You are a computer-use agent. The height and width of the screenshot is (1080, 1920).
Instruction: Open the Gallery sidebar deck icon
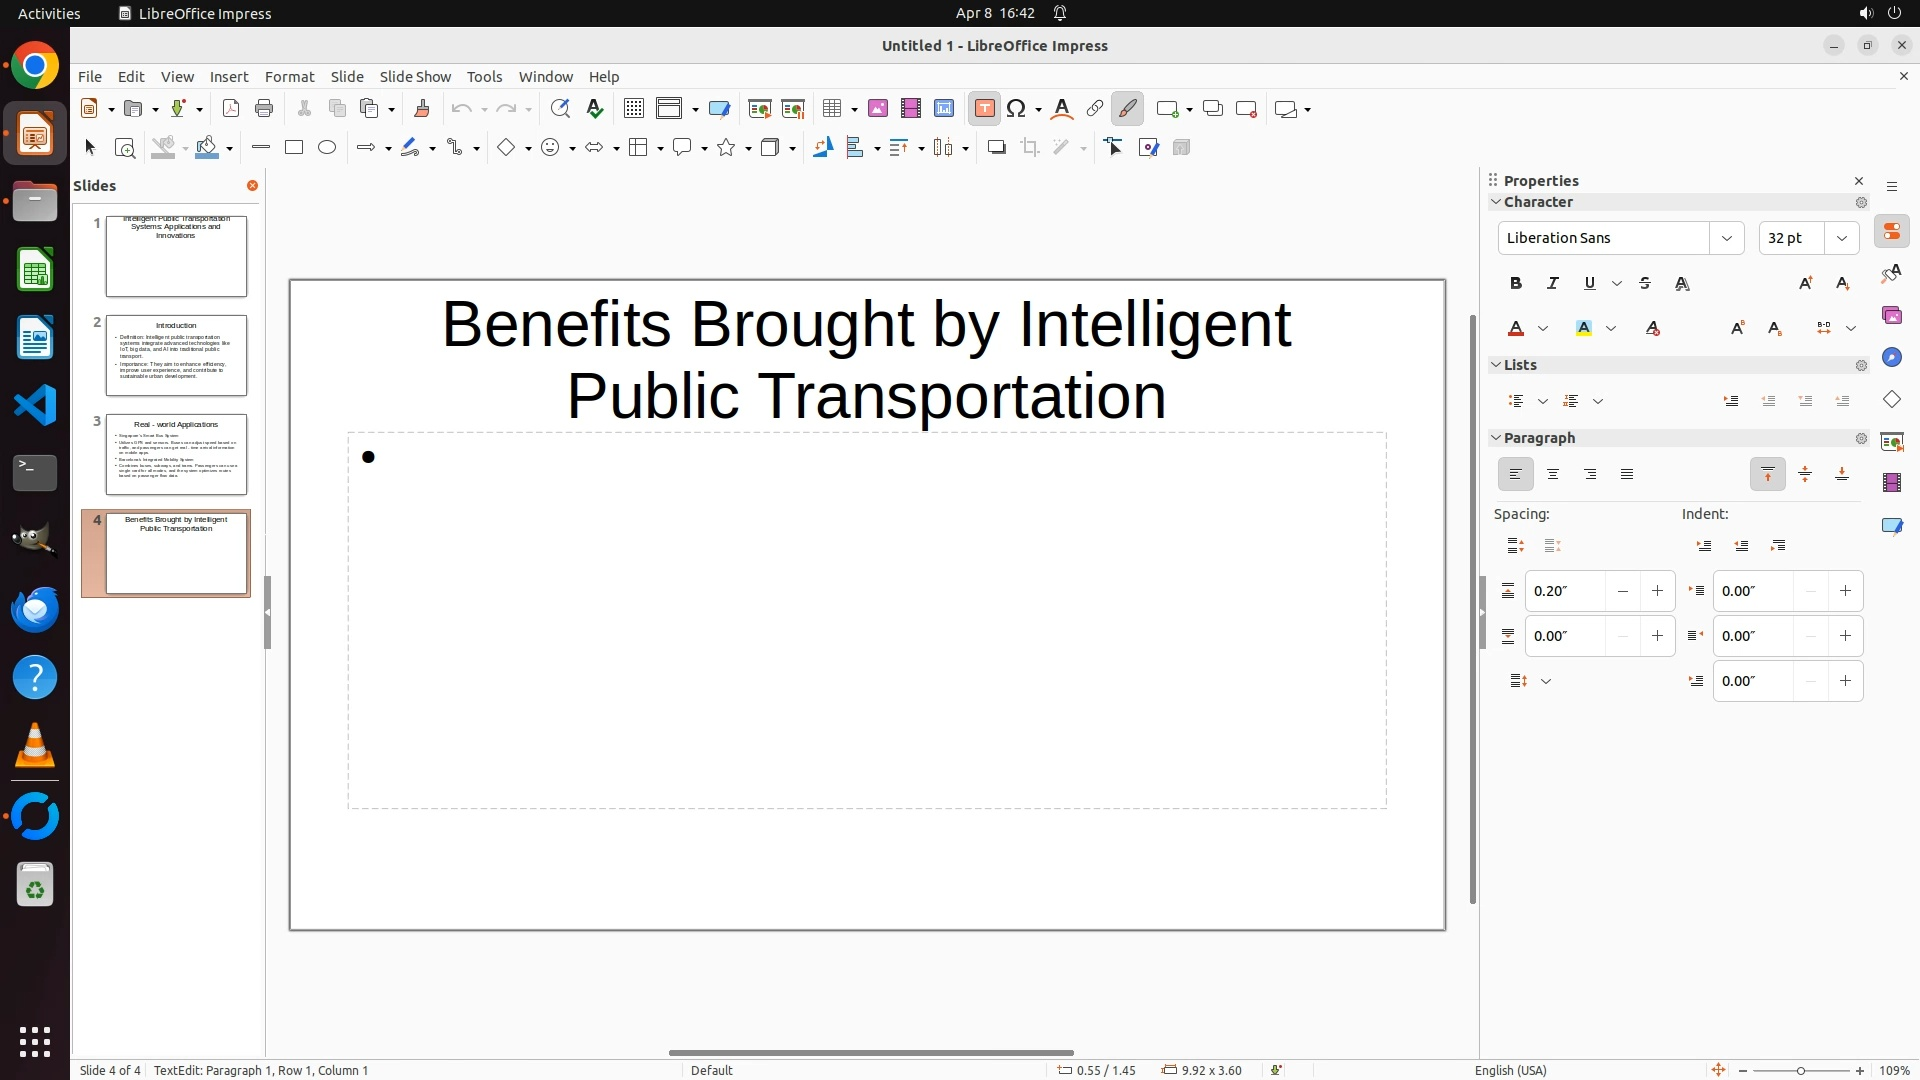pos(1891,316)
